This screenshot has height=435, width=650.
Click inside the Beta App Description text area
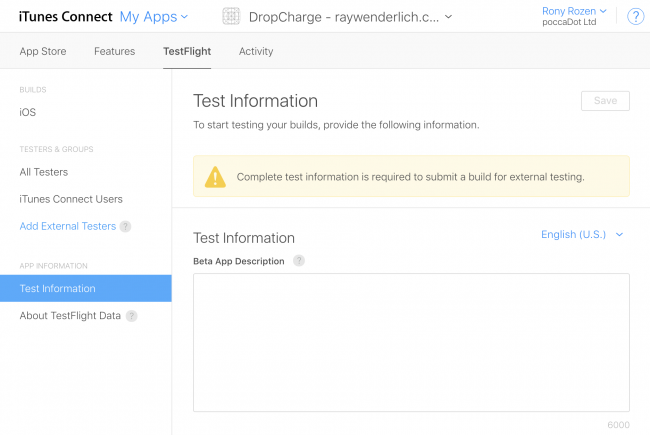pos(411,342)
